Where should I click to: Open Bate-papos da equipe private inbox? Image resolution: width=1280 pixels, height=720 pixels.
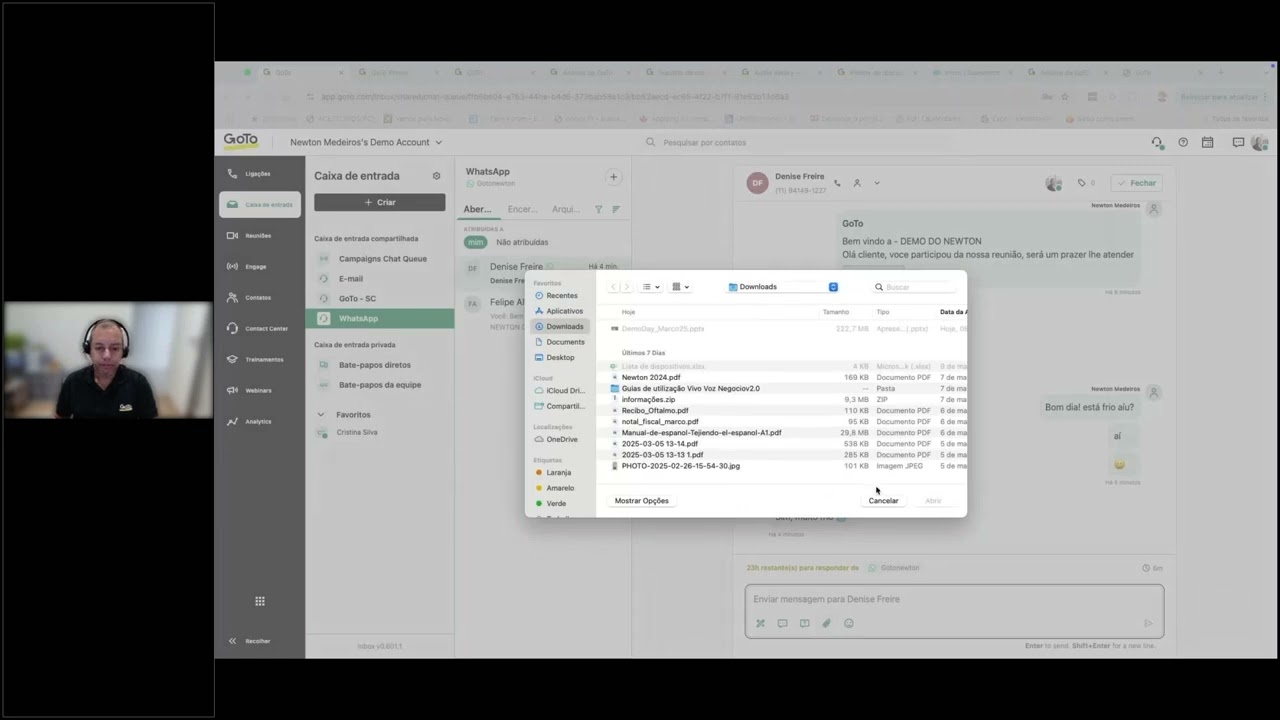tap(380, 385)
